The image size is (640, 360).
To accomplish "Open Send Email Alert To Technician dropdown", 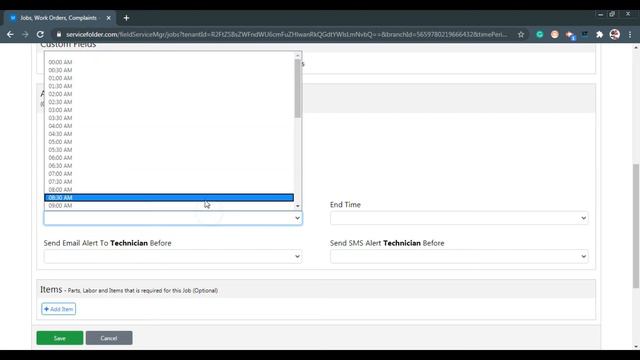I will (173, 256).
